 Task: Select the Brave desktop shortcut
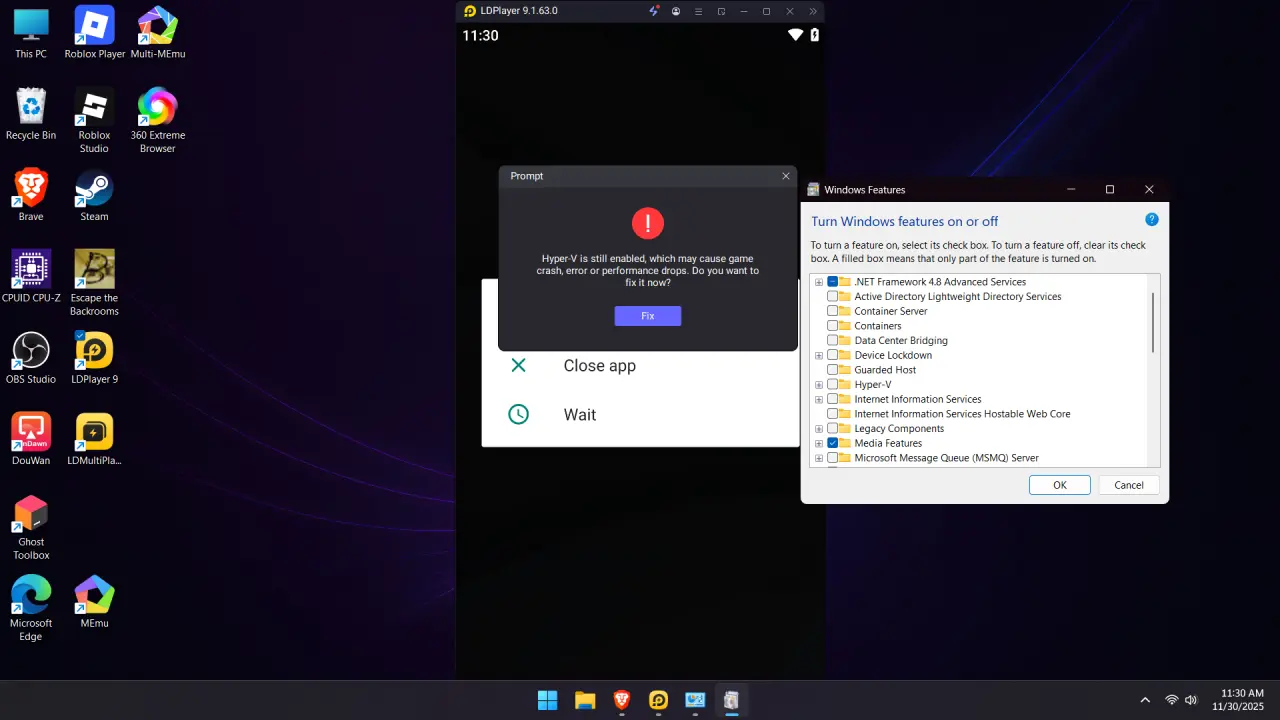(x=31, y=195)
